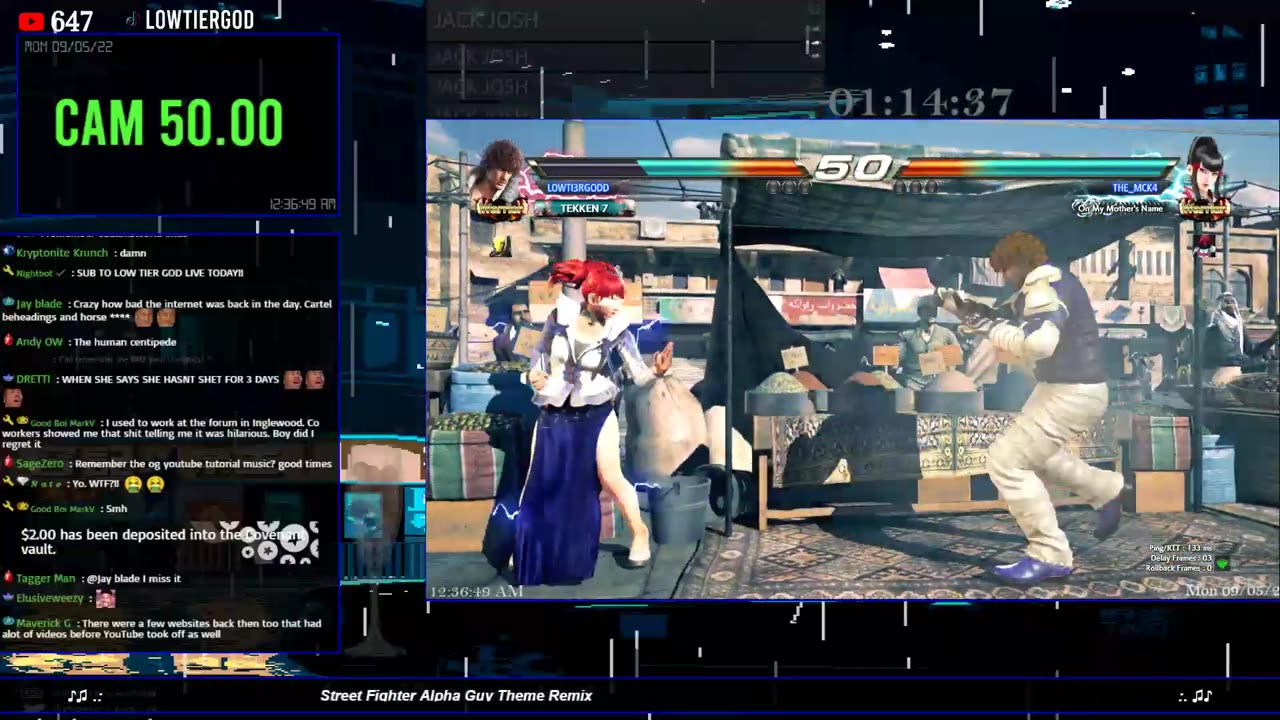
Task: Click the round timer showing 50
Action: tap(852, 168)
